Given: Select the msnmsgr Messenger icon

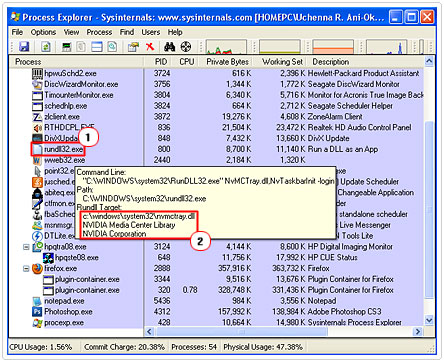Looking at the screenshot, I should pyautogui.click(x=37, y=225).
